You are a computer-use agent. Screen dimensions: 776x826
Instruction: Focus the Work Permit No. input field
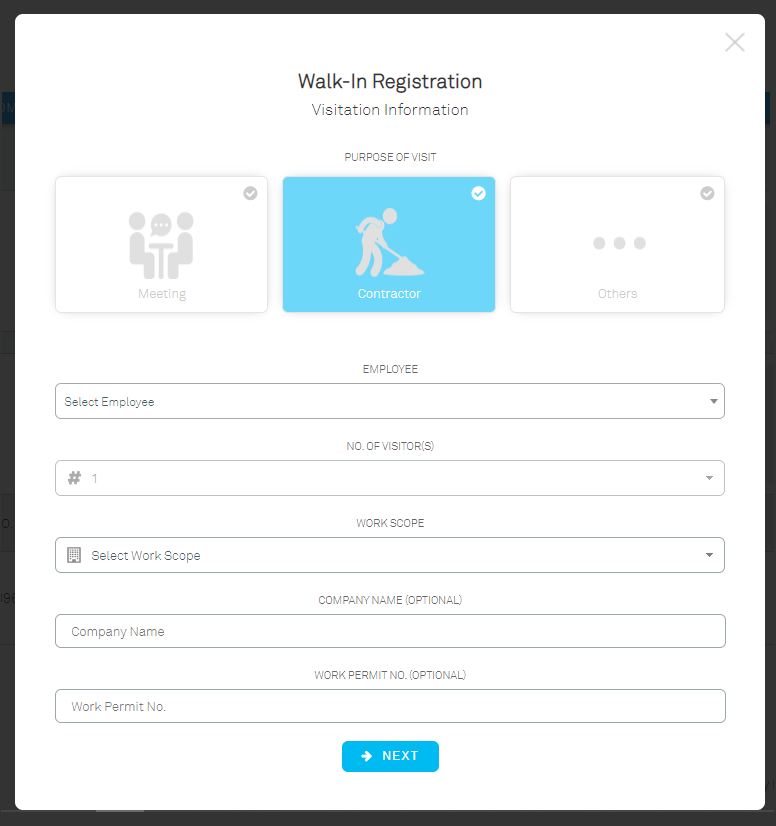tap(390, 706)
